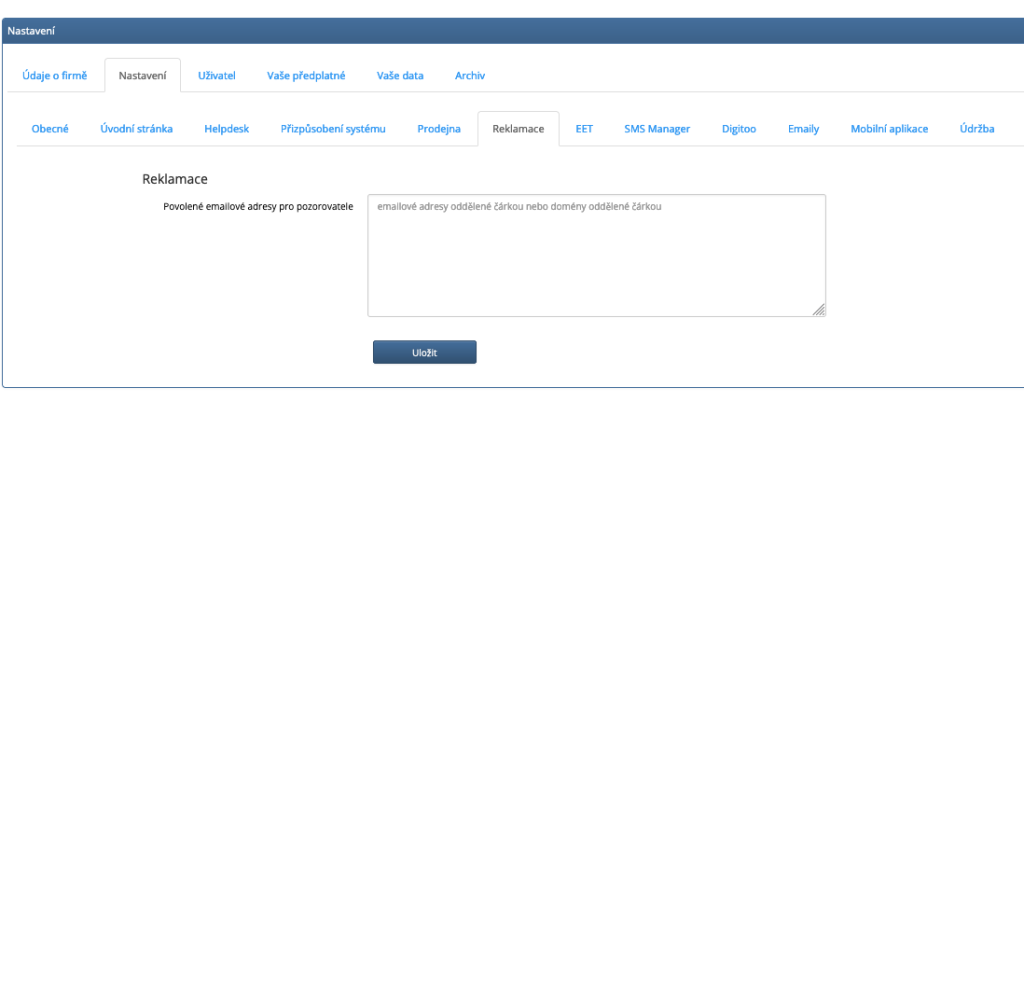Image resolution: width=1024 pixels, height=983 pixels.
Task: Show the Archiv tab
Action: pos(470,76)
